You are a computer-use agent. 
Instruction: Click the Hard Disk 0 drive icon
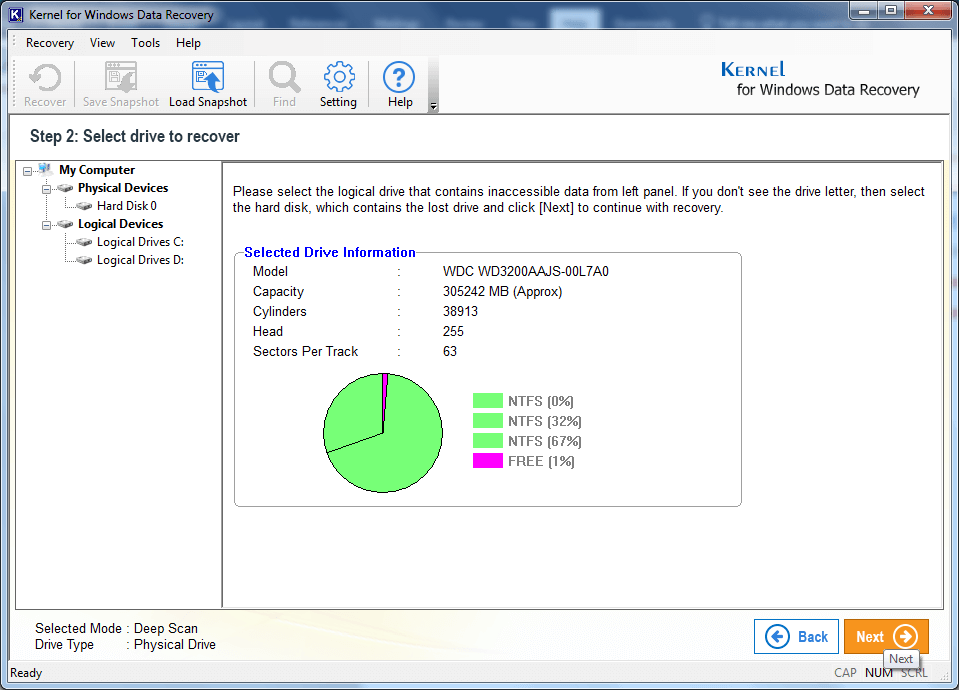84,206
